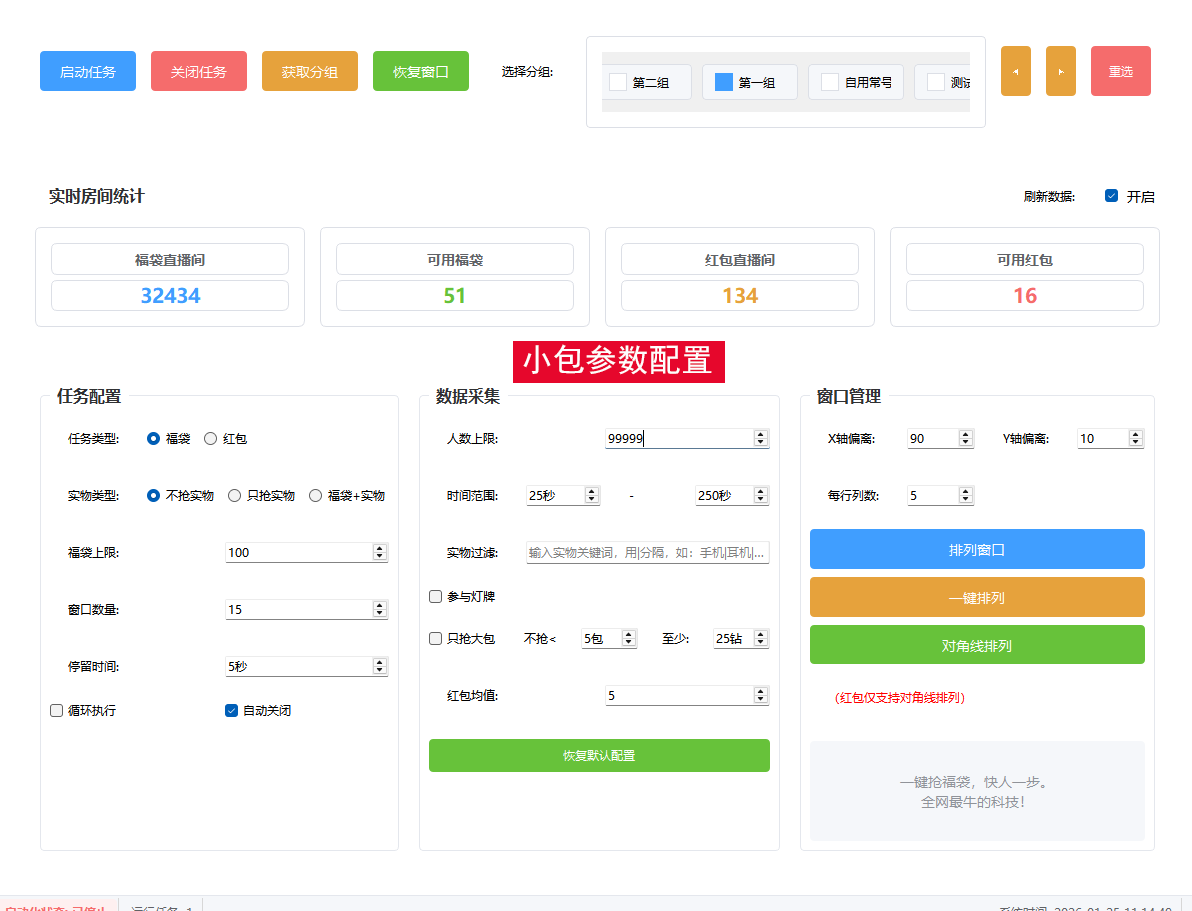Viewport: 1192px width, 911px height.
Task: Adjust Y轴偏离 spinner arrows
Action: tap(1136, 439)
